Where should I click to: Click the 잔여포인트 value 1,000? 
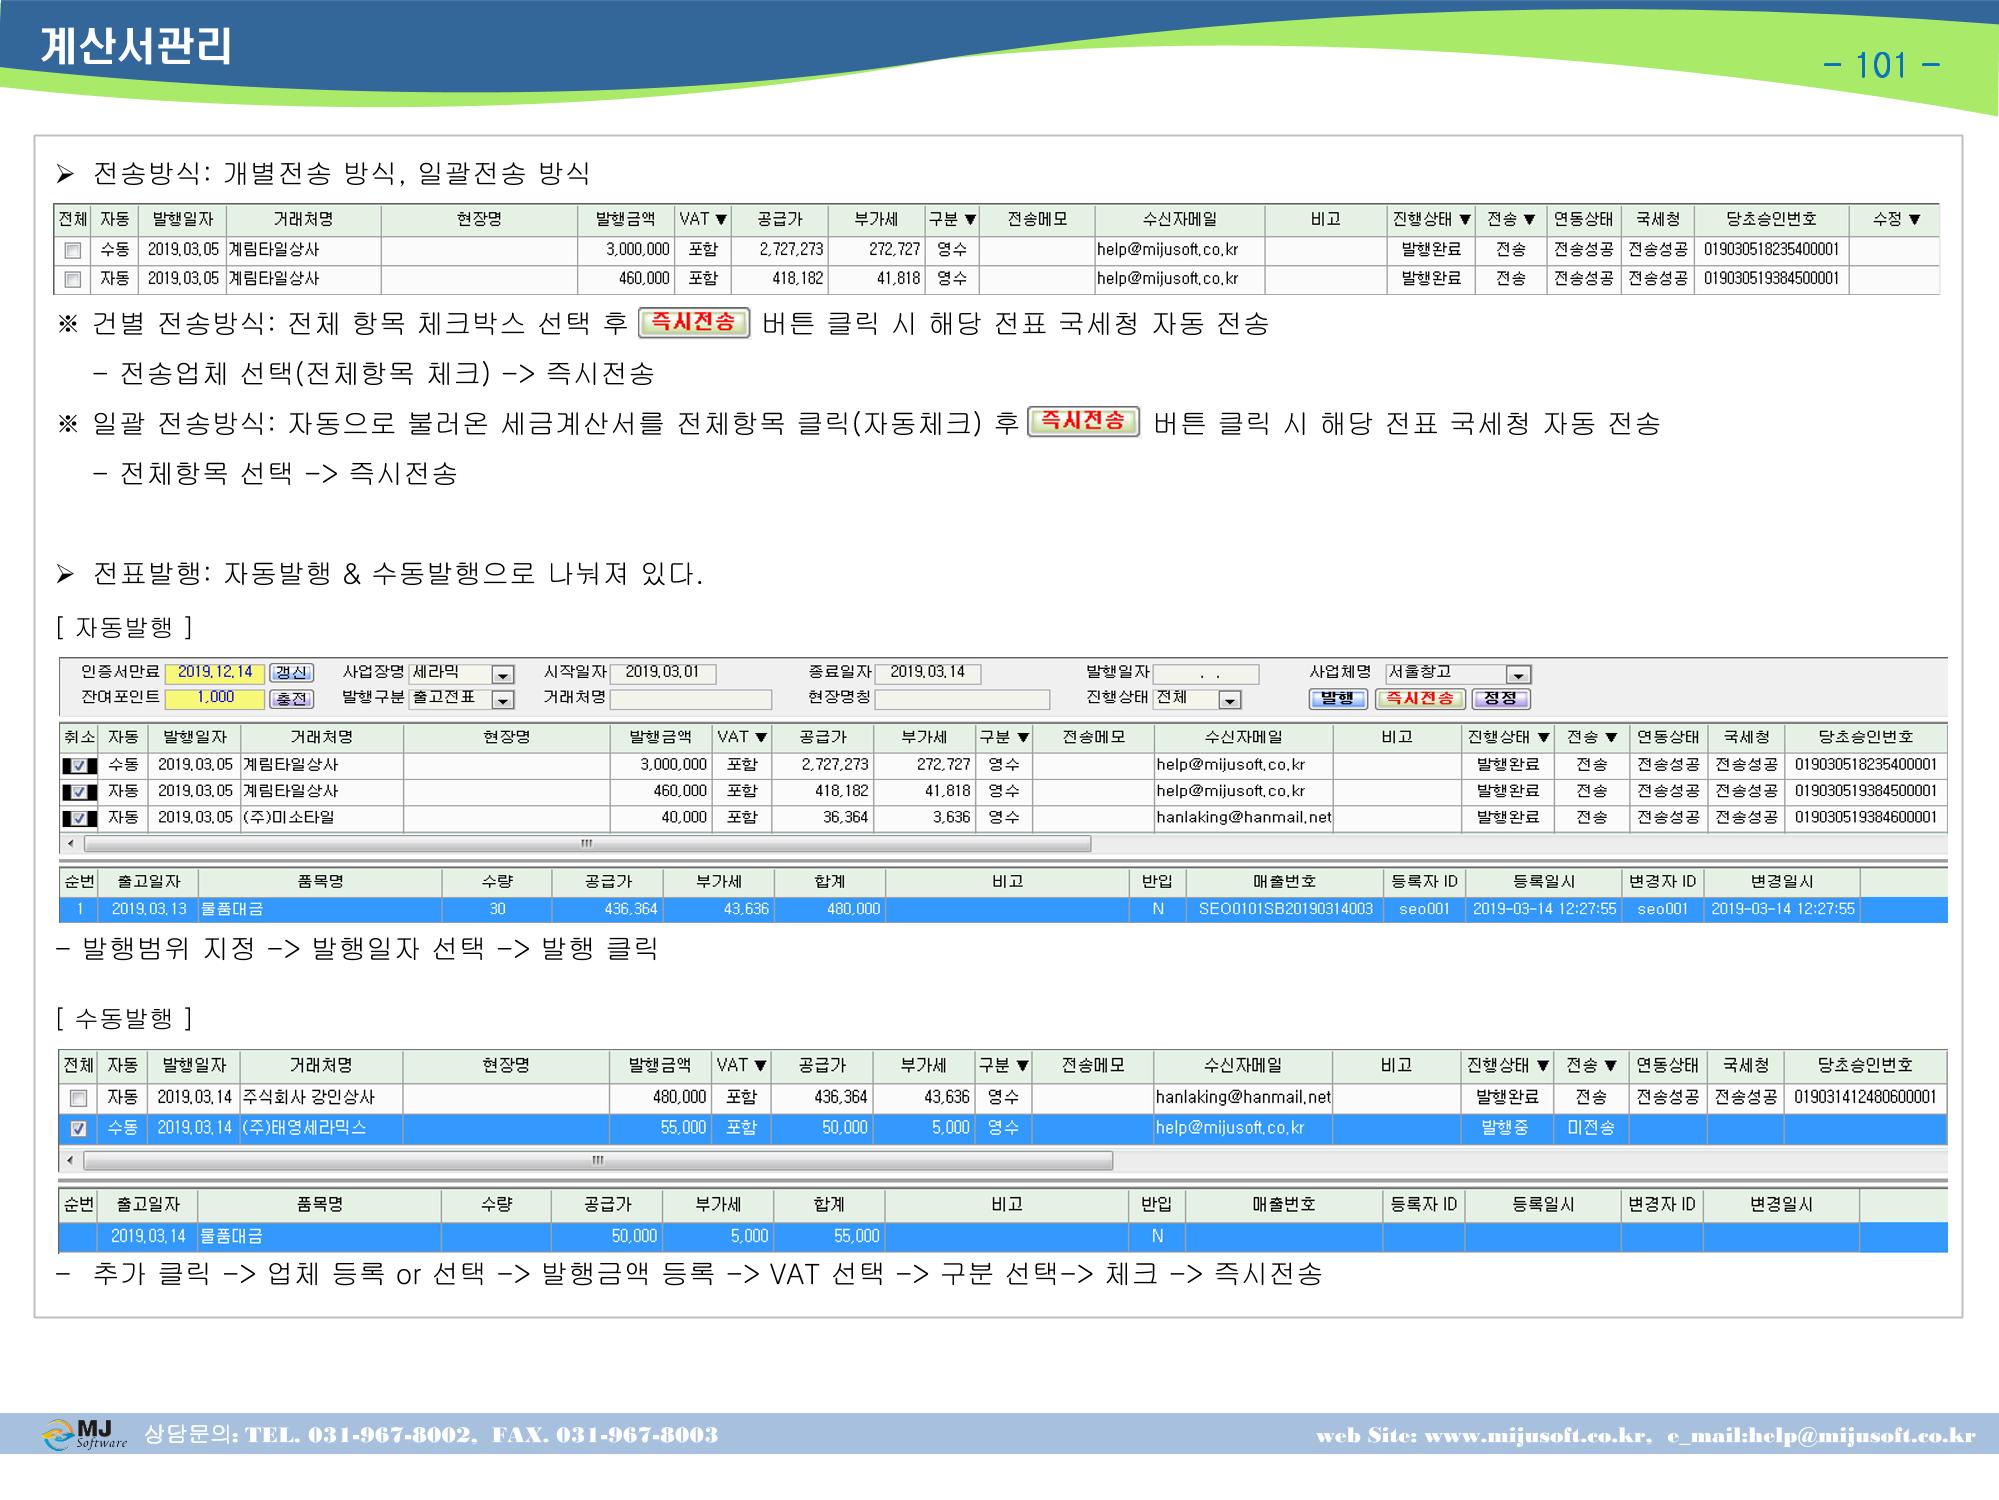[215, 698]
